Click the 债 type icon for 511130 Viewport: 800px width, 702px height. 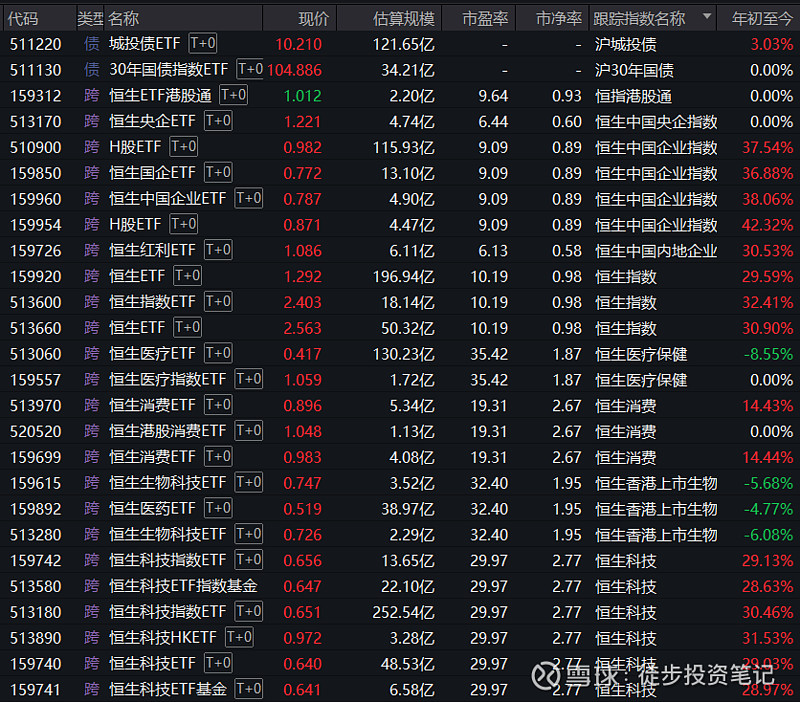[92, 70]
